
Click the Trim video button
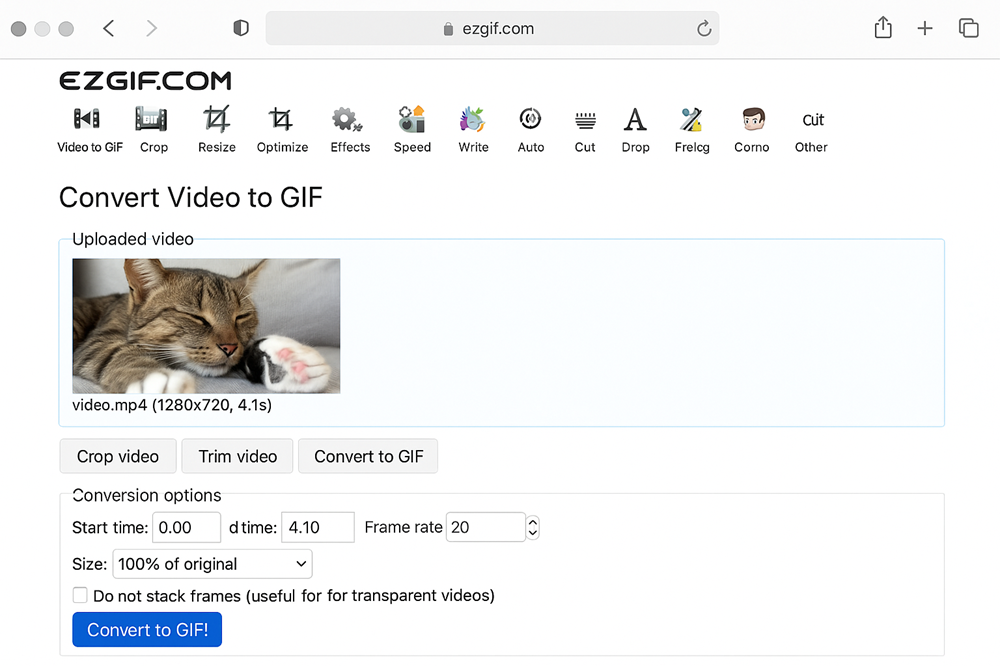click(237, 456)
